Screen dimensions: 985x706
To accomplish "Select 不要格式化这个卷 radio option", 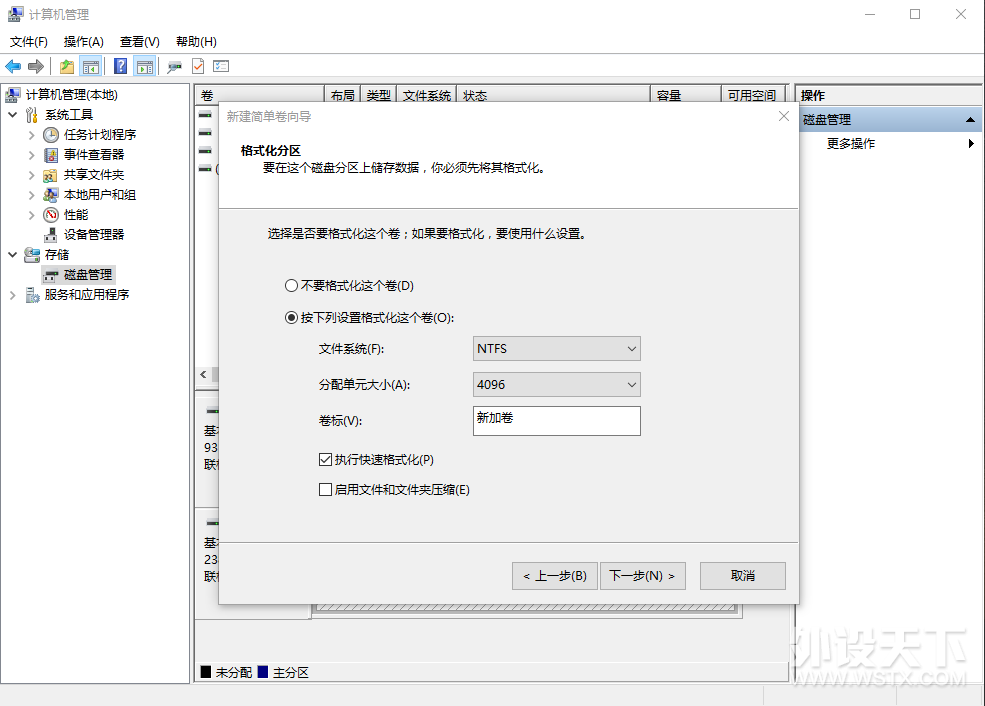I will (291, 286).
